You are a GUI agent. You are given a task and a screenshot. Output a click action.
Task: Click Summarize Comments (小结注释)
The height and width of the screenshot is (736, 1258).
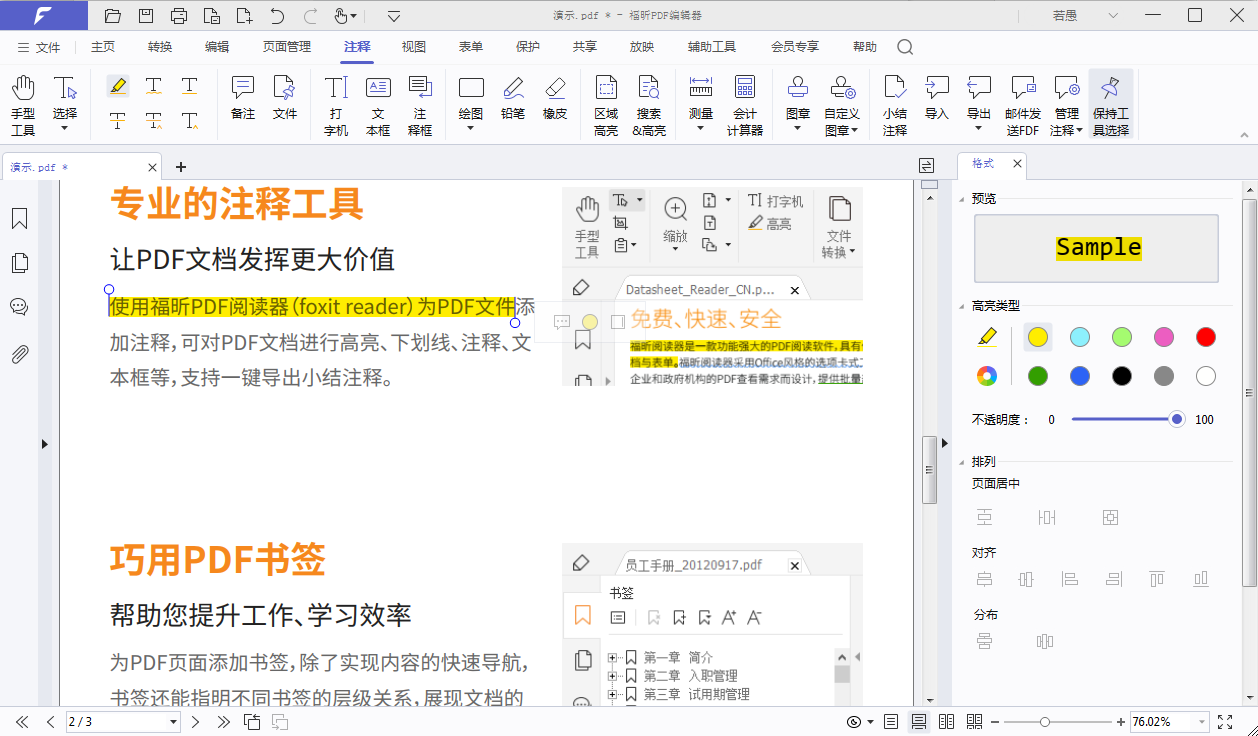click(x=895, y=105)
